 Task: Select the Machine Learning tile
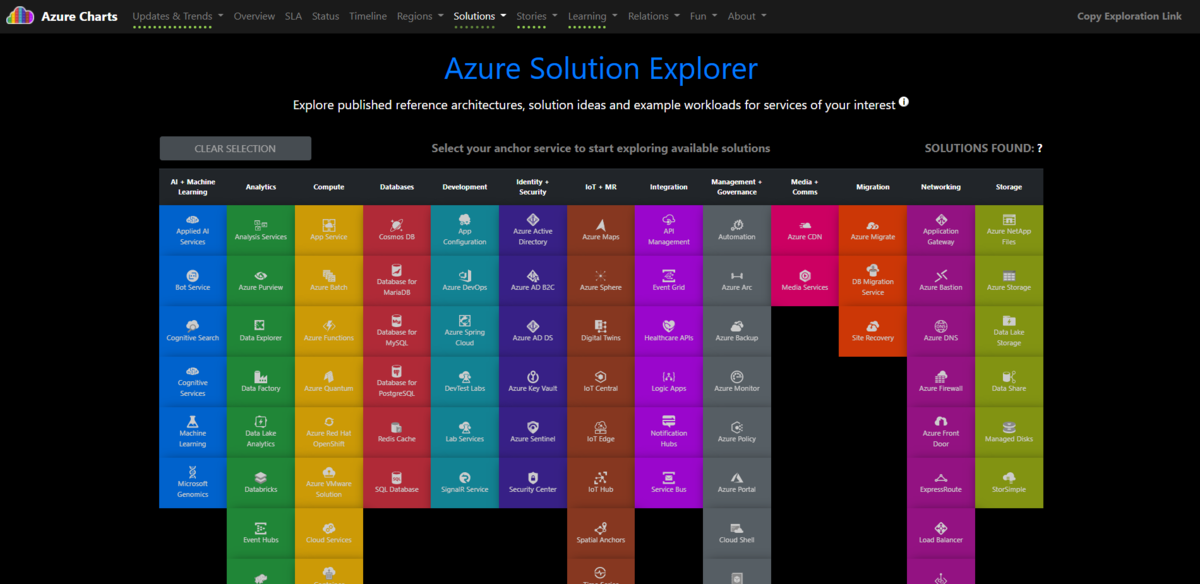click(193, 432)
